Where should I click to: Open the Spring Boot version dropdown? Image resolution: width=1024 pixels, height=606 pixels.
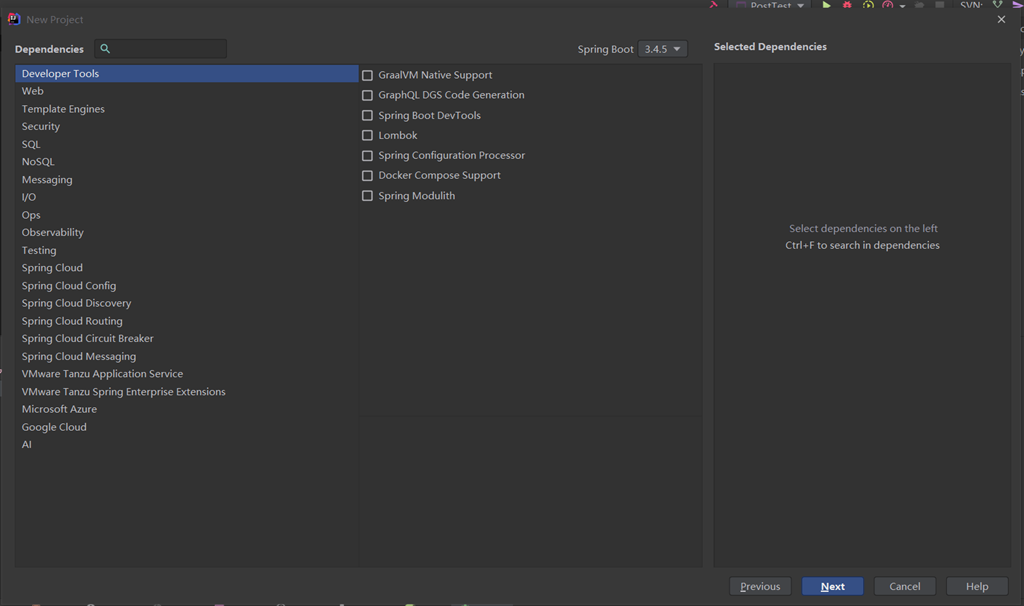662,49
